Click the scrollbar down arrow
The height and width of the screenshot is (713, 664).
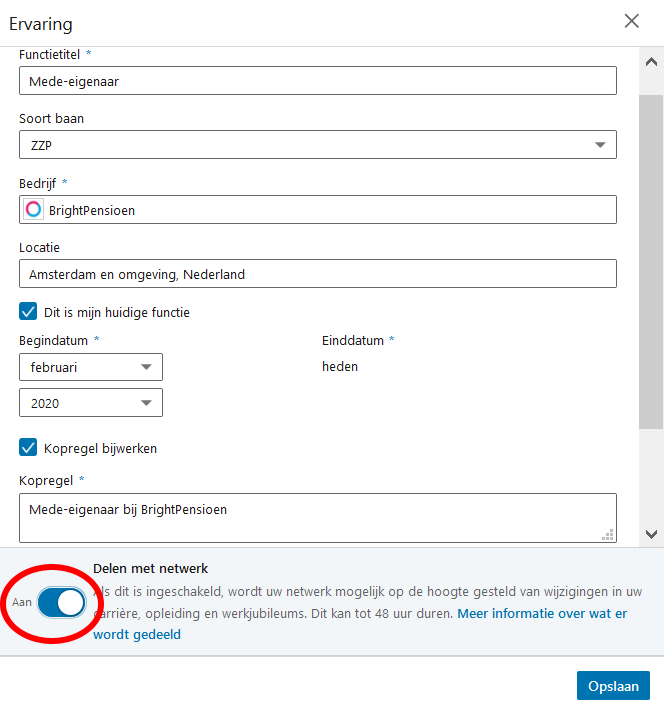651,534
